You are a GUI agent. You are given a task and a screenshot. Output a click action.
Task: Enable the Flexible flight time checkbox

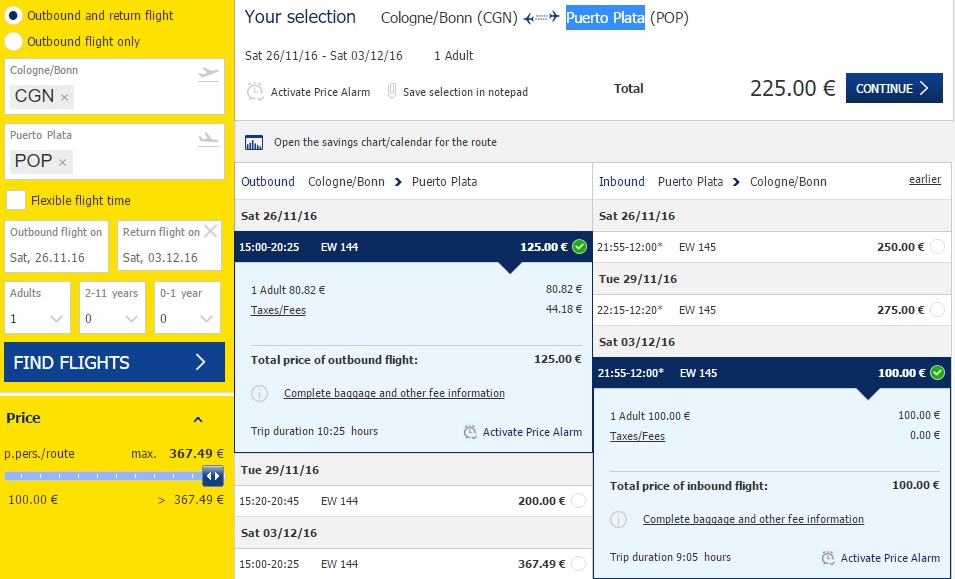click(x=16, y=200)
